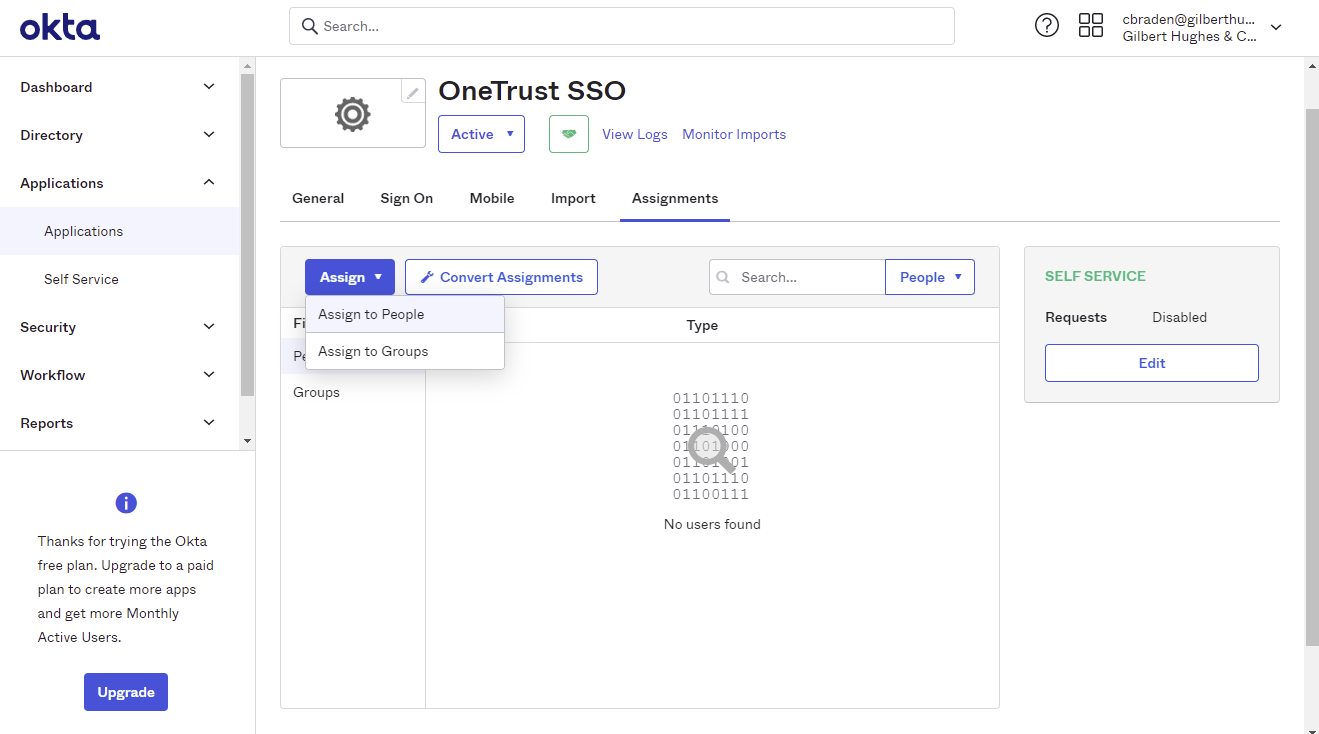Click the magnifying glass in the assignments search
The image size is (1319, 734).
(x=722, y=276)
